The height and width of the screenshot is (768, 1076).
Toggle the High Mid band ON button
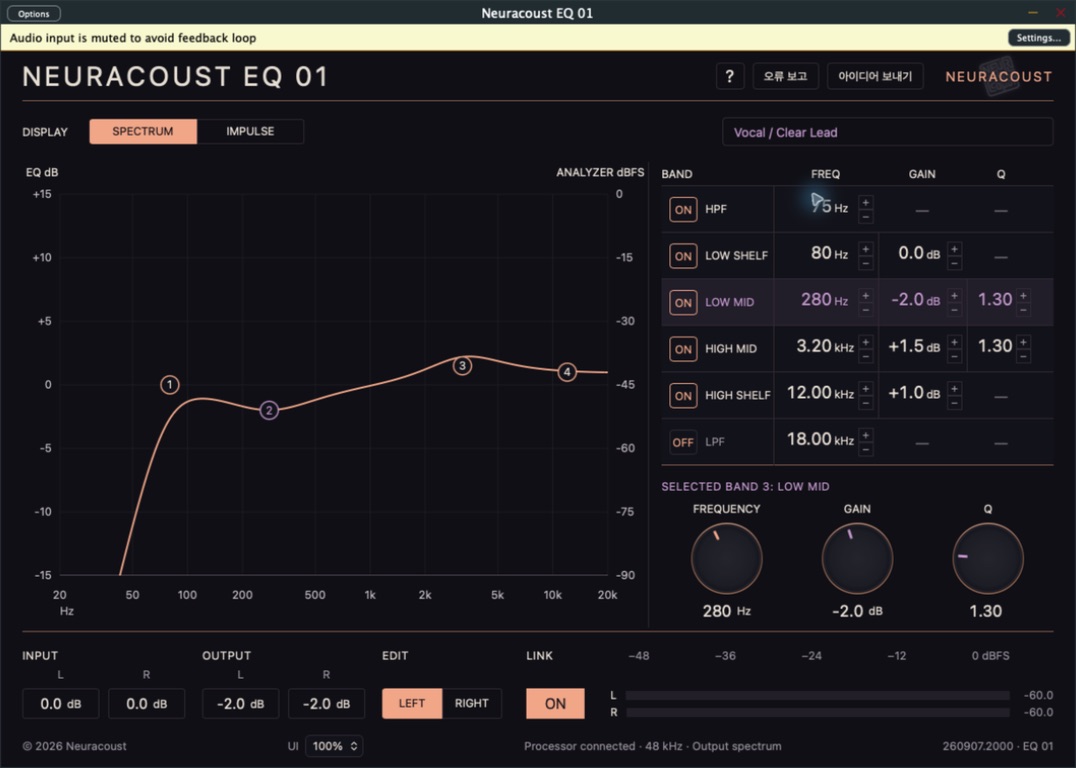coord(683,349)
